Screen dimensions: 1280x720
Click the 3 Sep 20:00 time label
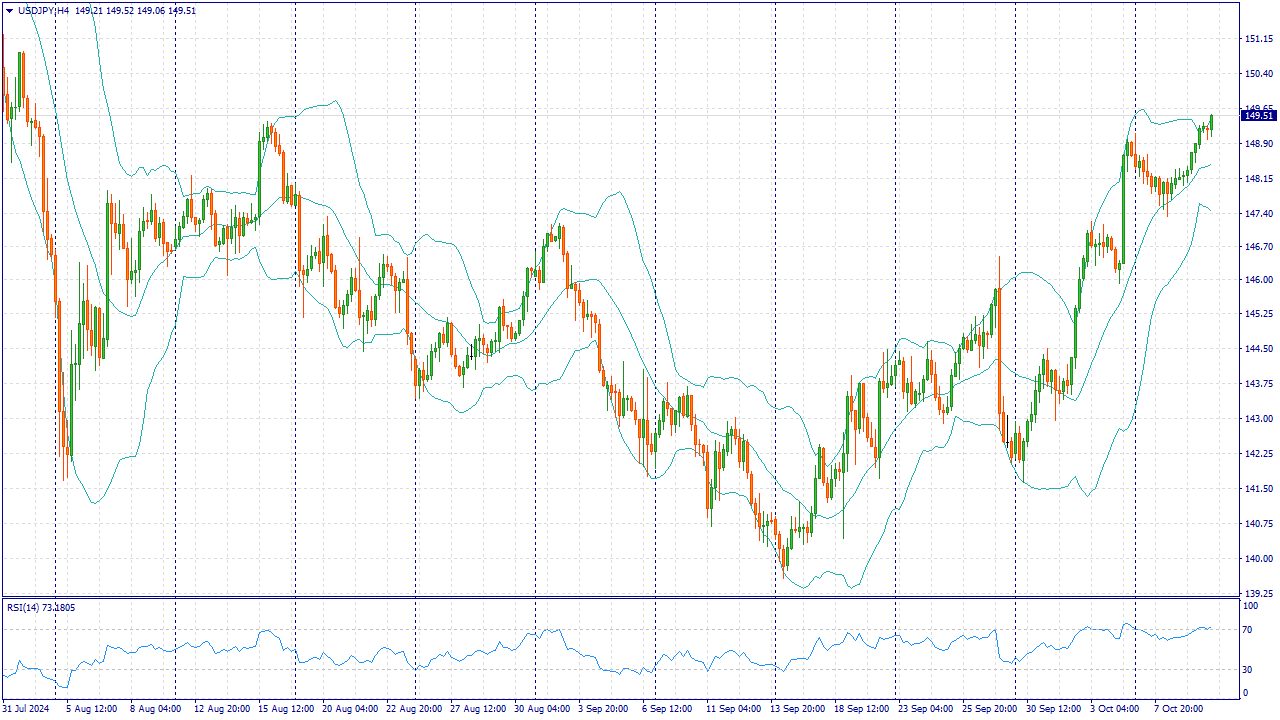point(603,709)
